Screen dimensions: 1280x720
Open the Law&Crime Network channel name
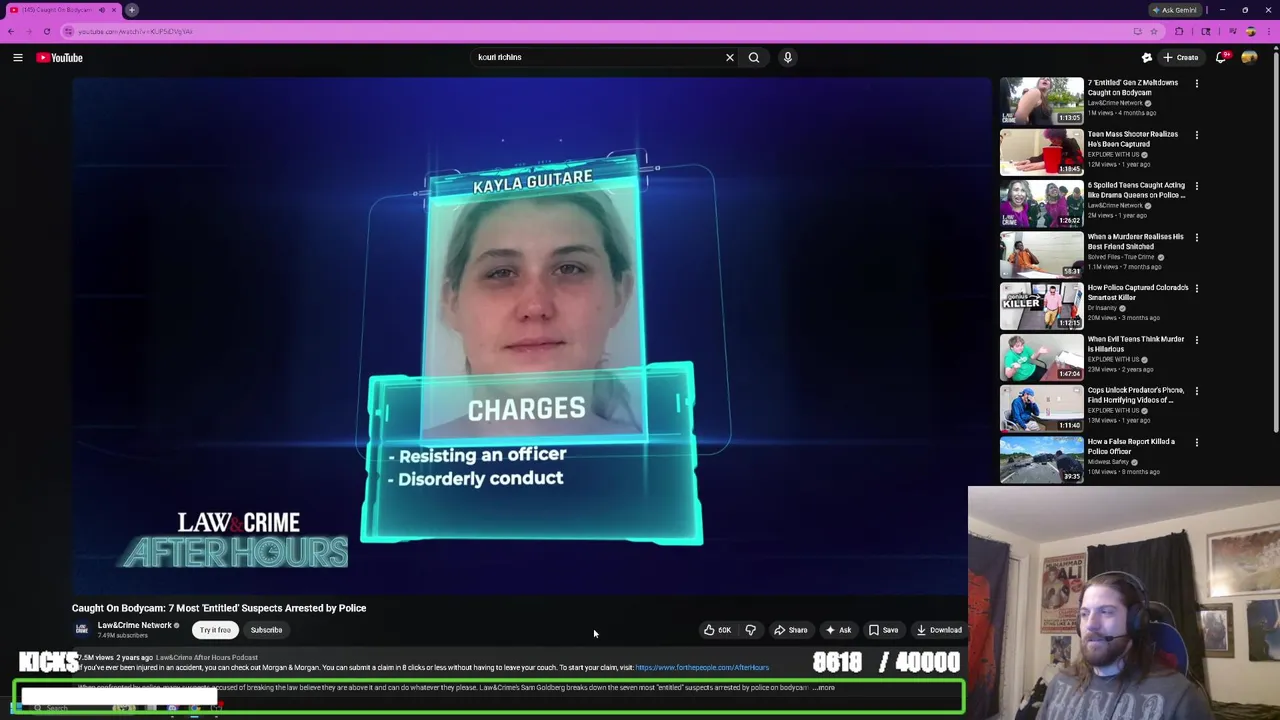[134, 625]
